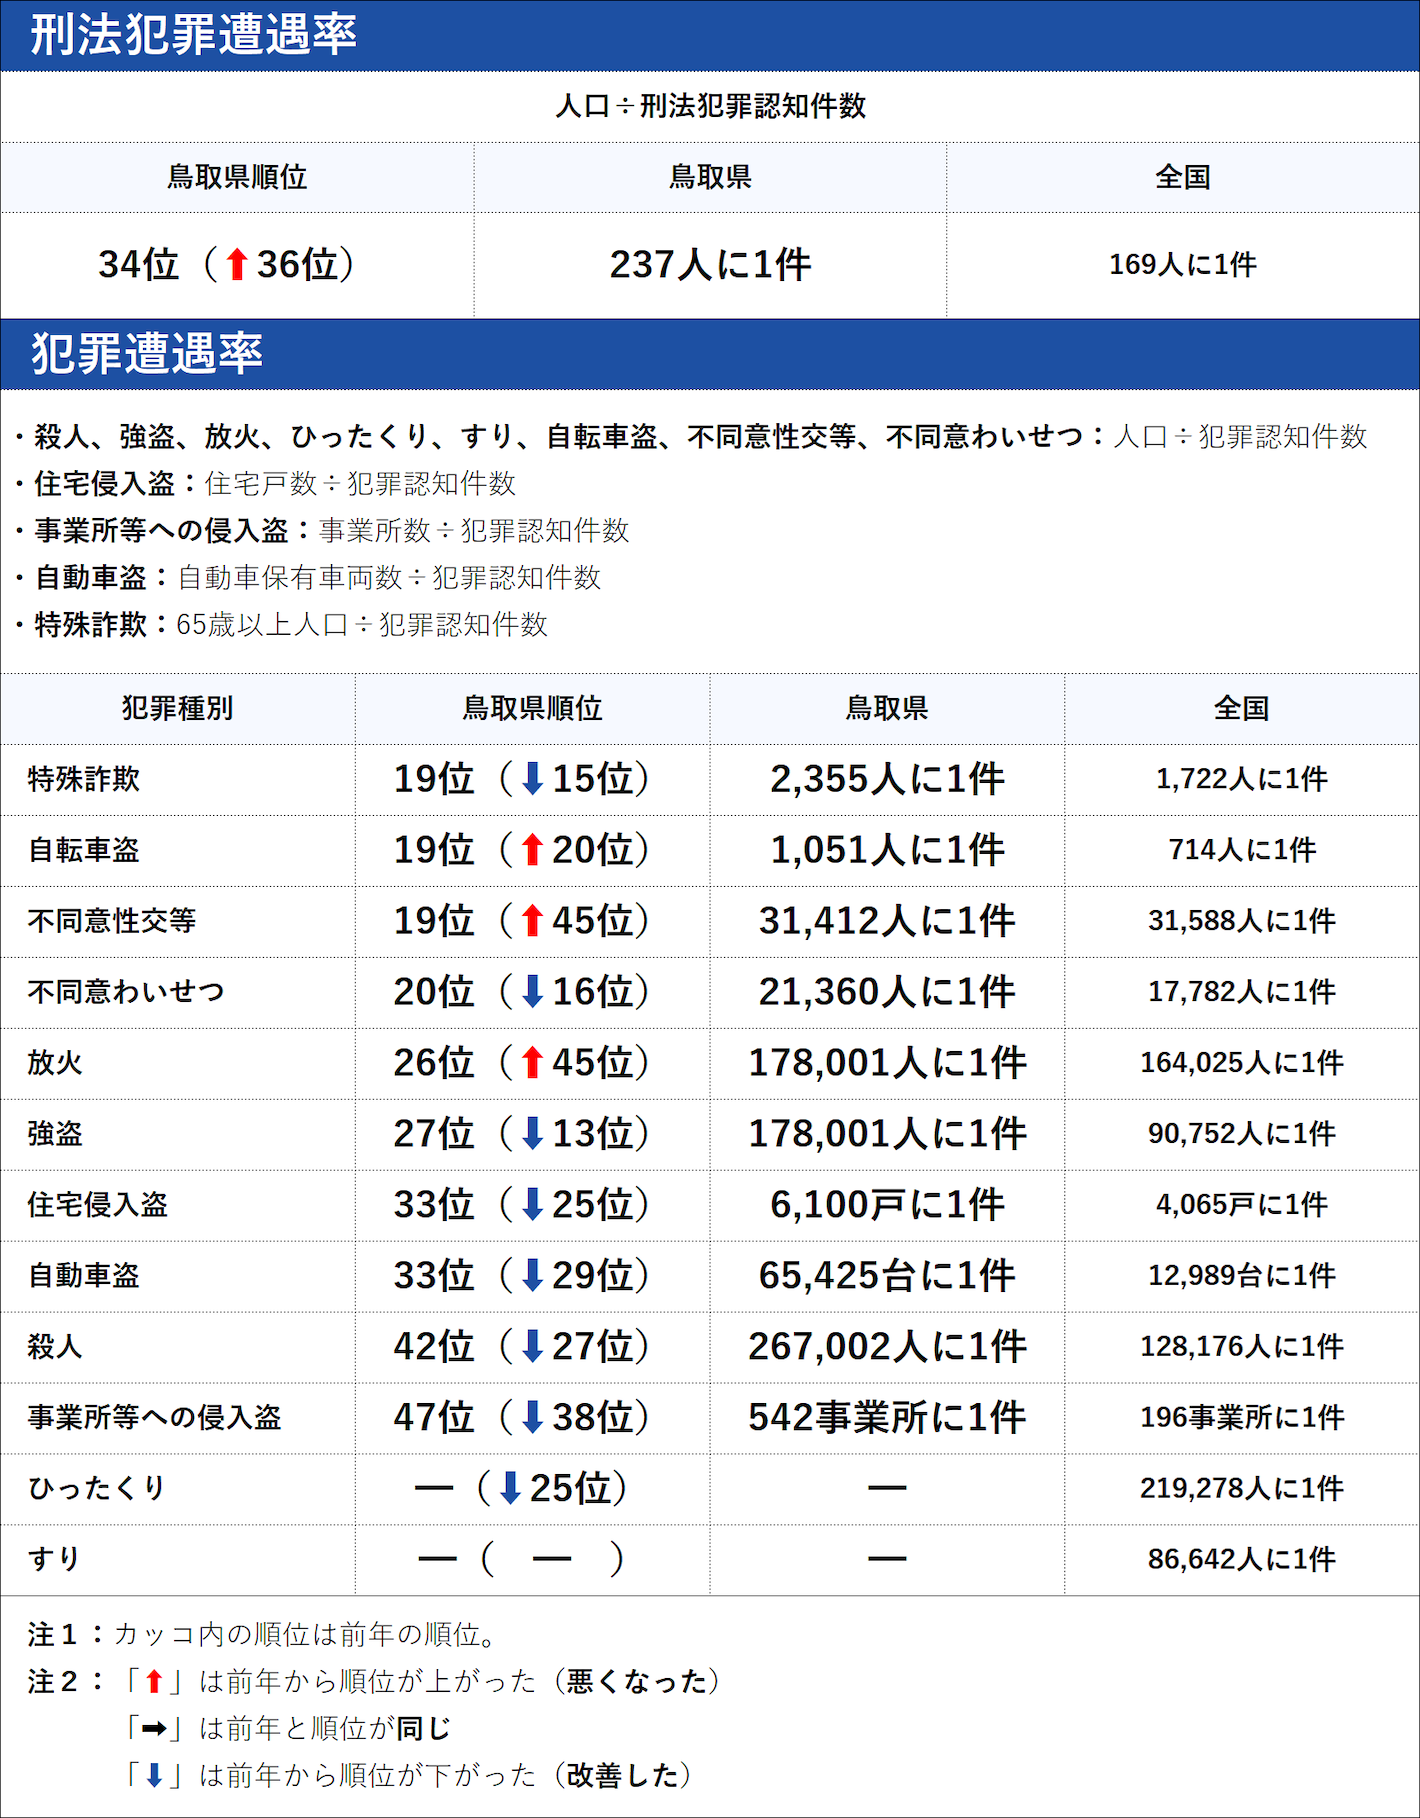Click the 犯罪種別 column header
Image resolution: width=1420 pixels, height=1818 pixels.
click(x=177, y=709)
